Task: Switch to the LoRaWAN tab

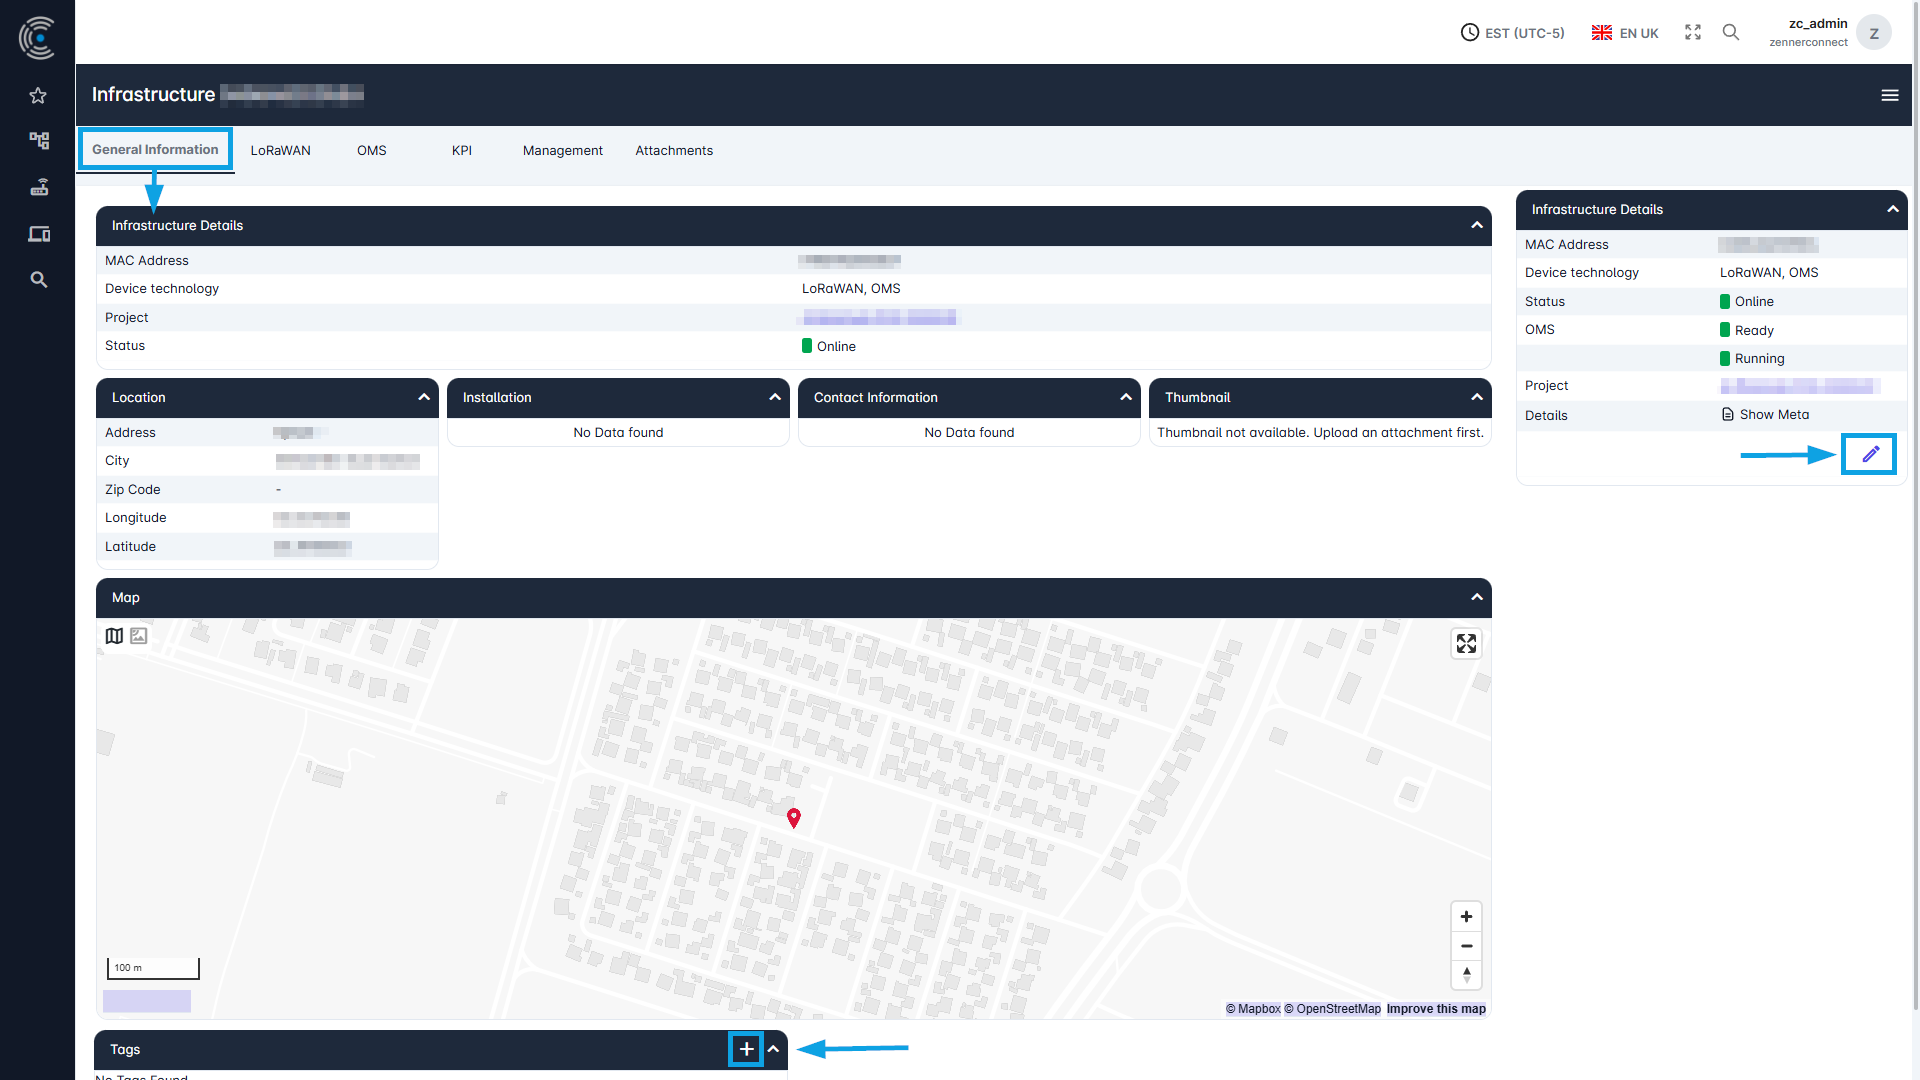Action: coord(280,150)
